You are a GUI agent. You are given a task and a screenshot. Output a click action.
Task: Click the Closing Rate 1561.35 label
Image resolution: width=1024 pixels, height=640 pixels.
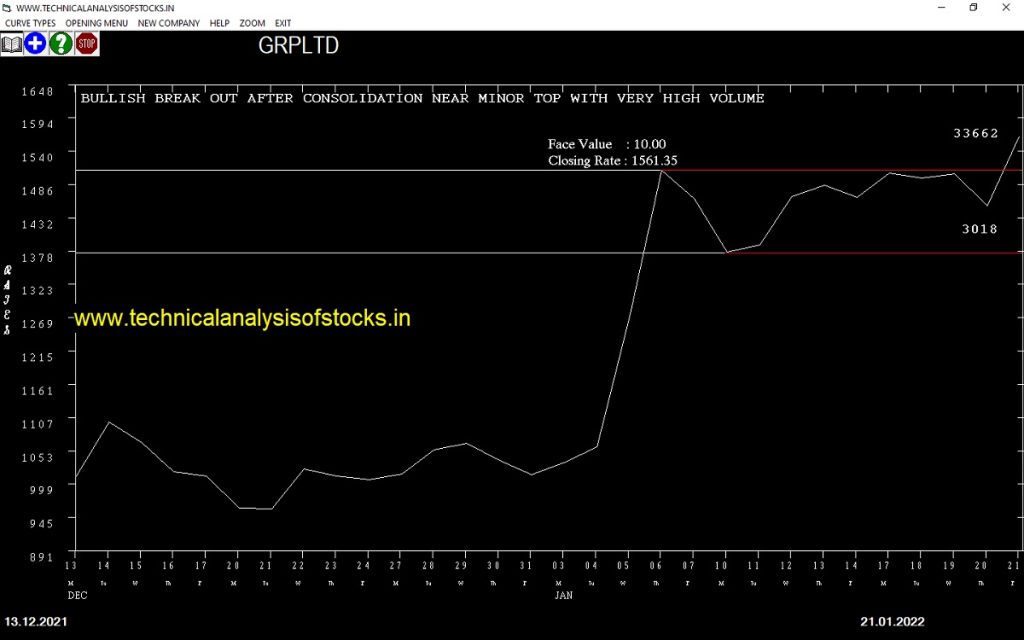612,160
